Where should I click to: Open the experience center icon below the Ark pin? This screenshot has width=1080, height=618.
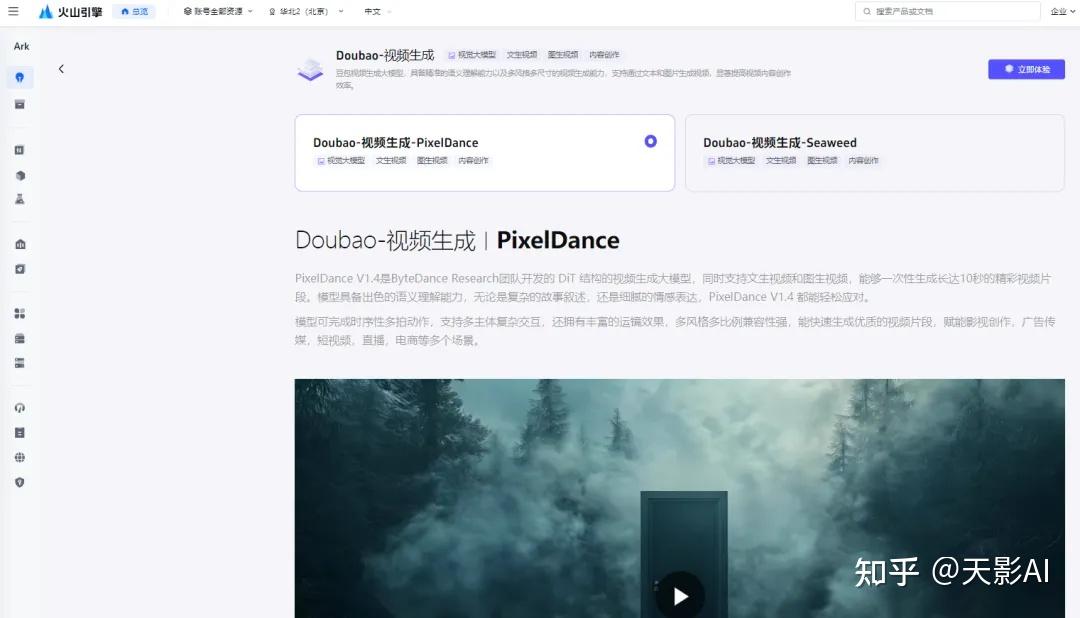point(20,104)
